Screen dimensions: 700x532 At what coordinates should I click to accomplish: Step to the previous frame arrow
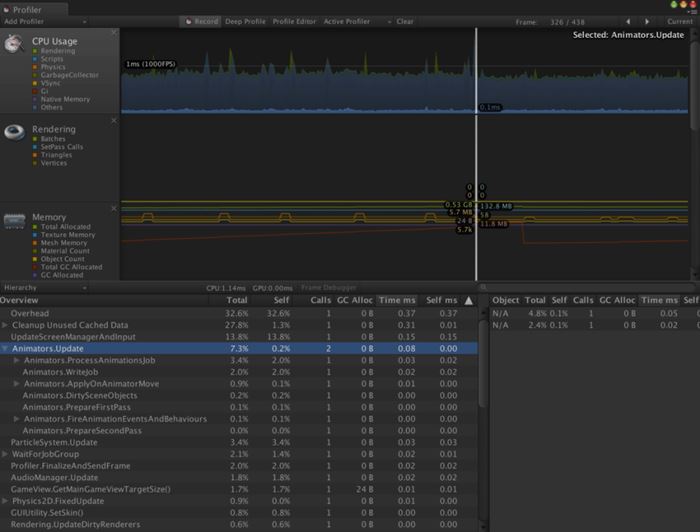pyautogui.click(x=627, y=21)
